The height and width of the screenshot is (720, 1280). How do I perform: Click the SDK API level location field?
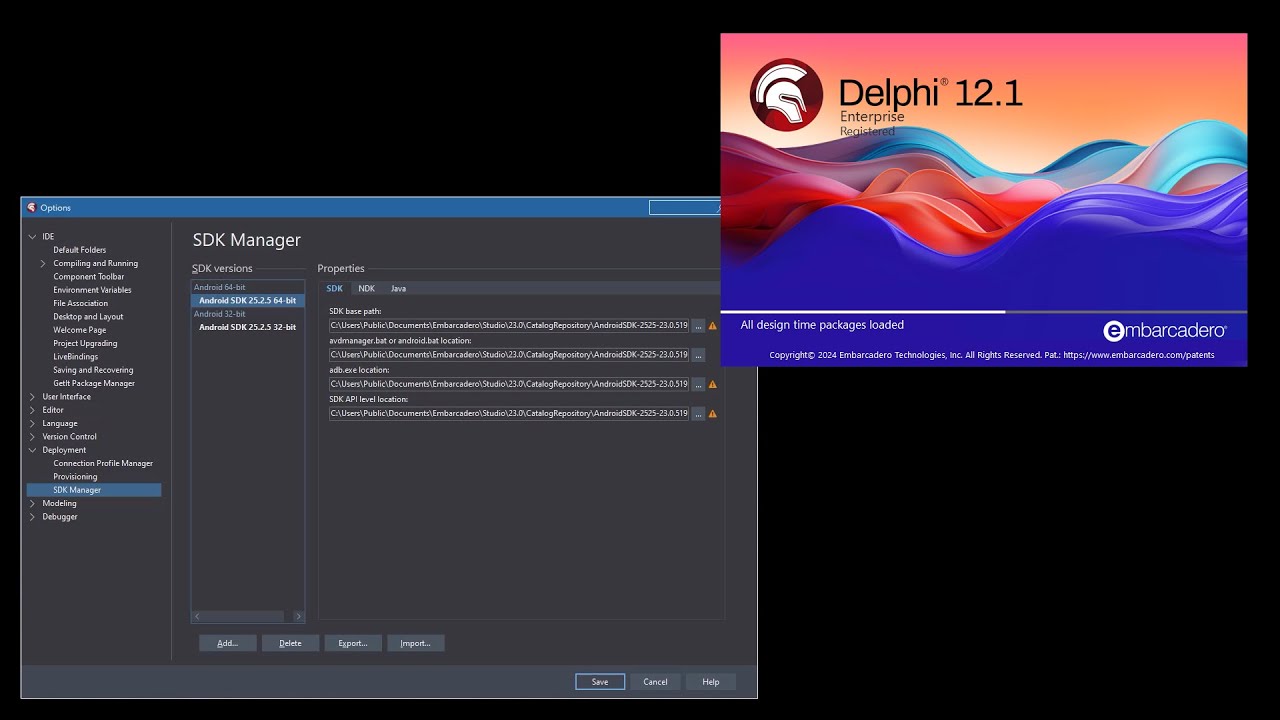click(x=509, y=414)
